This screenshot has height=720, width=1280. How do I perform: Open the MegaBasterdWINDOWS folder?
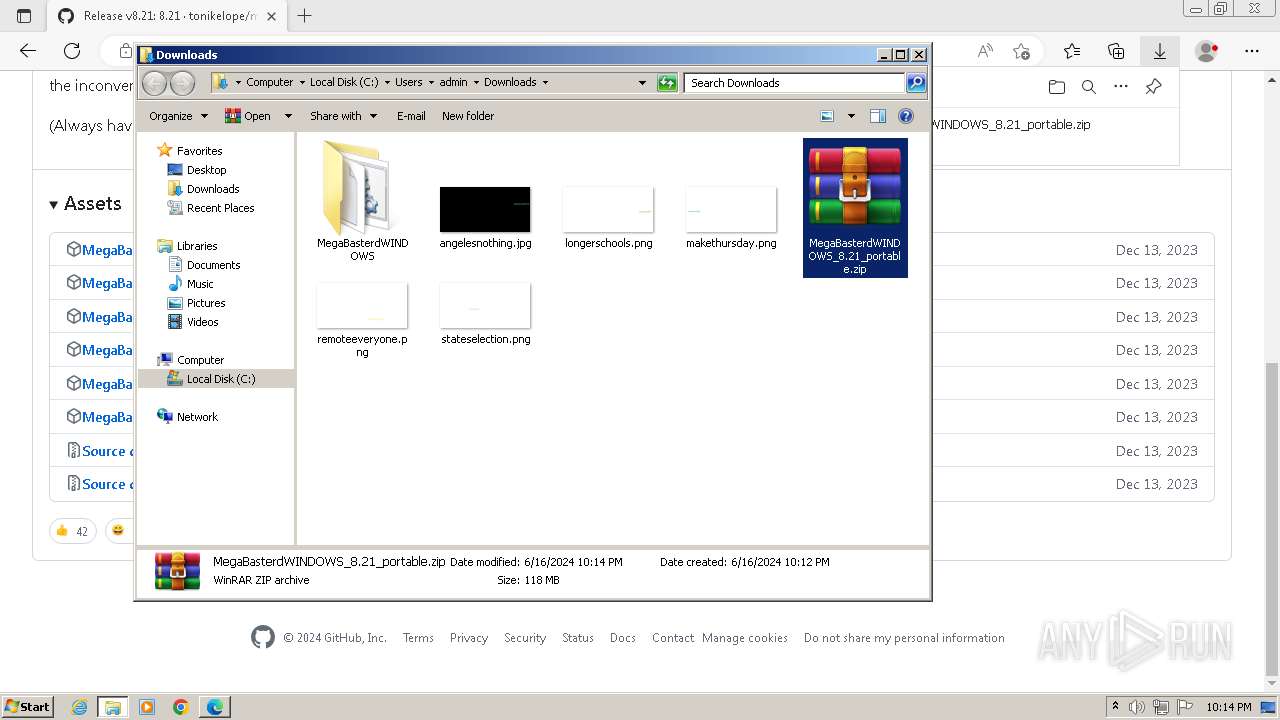click(x=362, y=200)
